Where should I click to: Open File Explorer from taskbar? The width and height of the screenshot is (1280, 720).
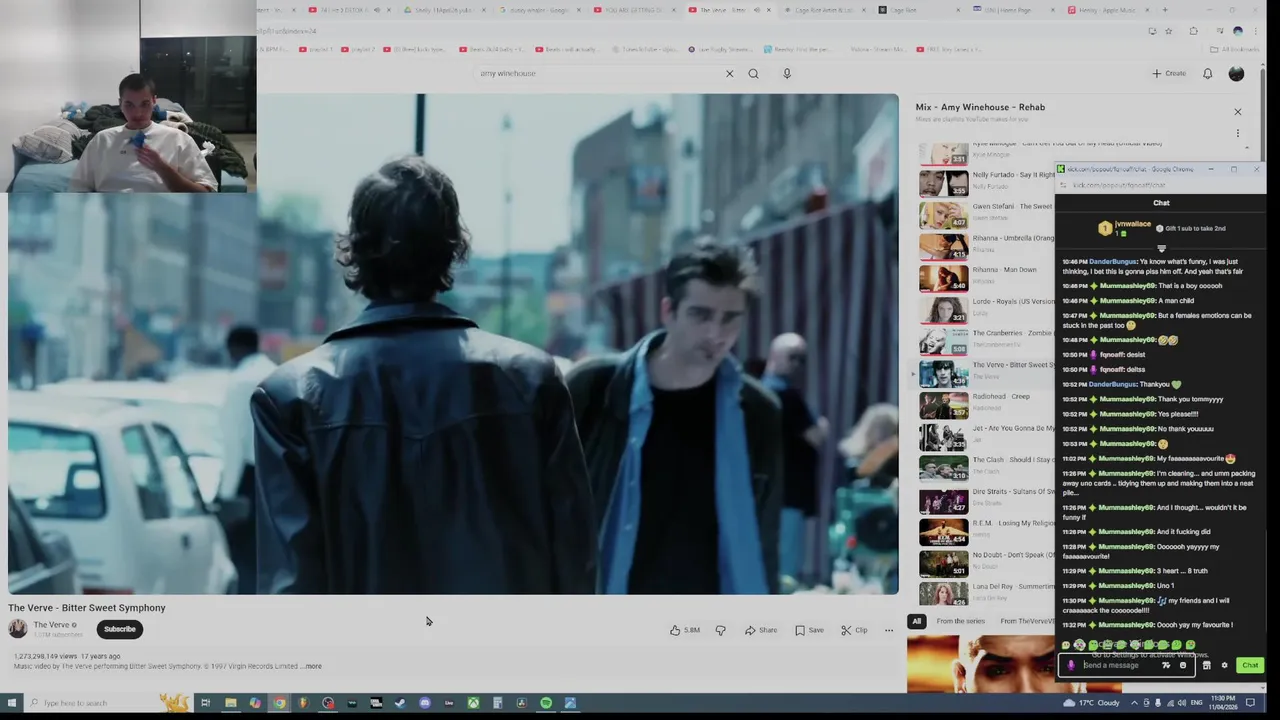coord(230,703)
